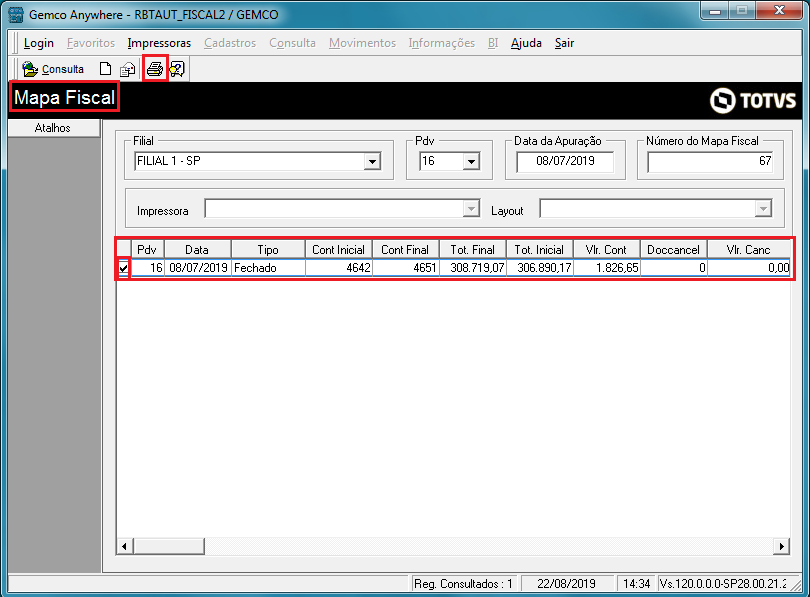Open the Layout dropdown
The width and height of the screenshot is (810, 597).
coord(763,209)
